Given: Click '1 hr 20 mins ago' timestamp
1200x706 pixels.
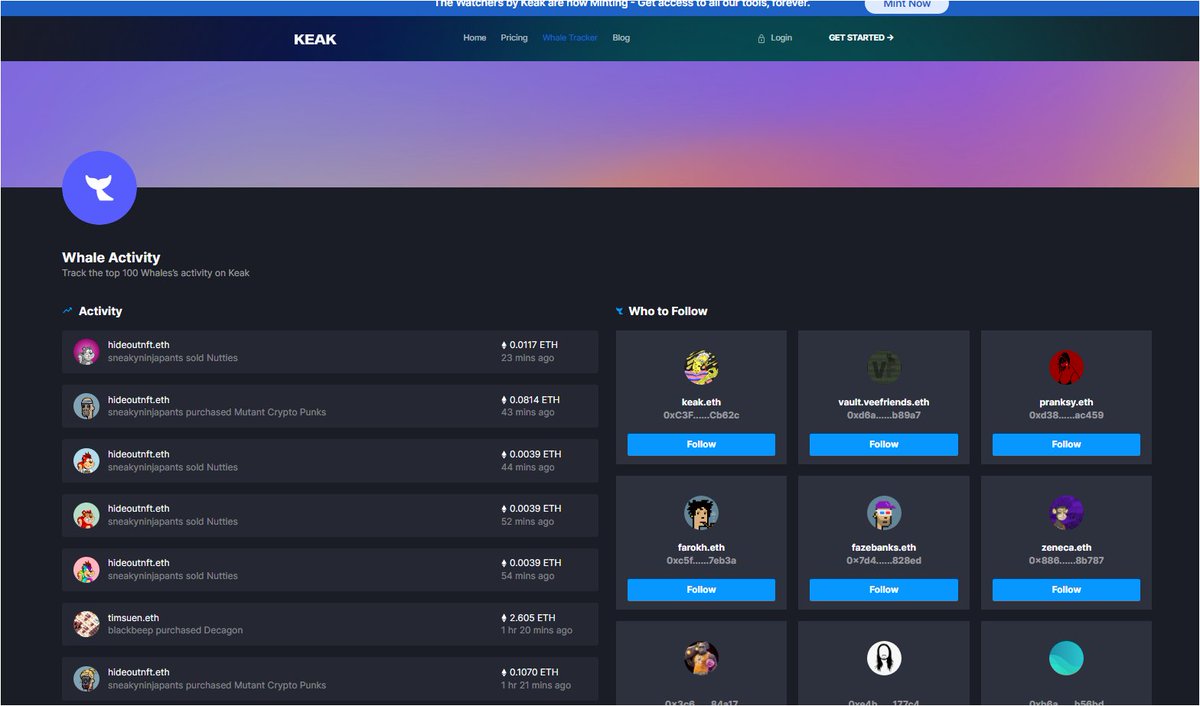Looking at the screenshot, I should click(x=537, y=631).
